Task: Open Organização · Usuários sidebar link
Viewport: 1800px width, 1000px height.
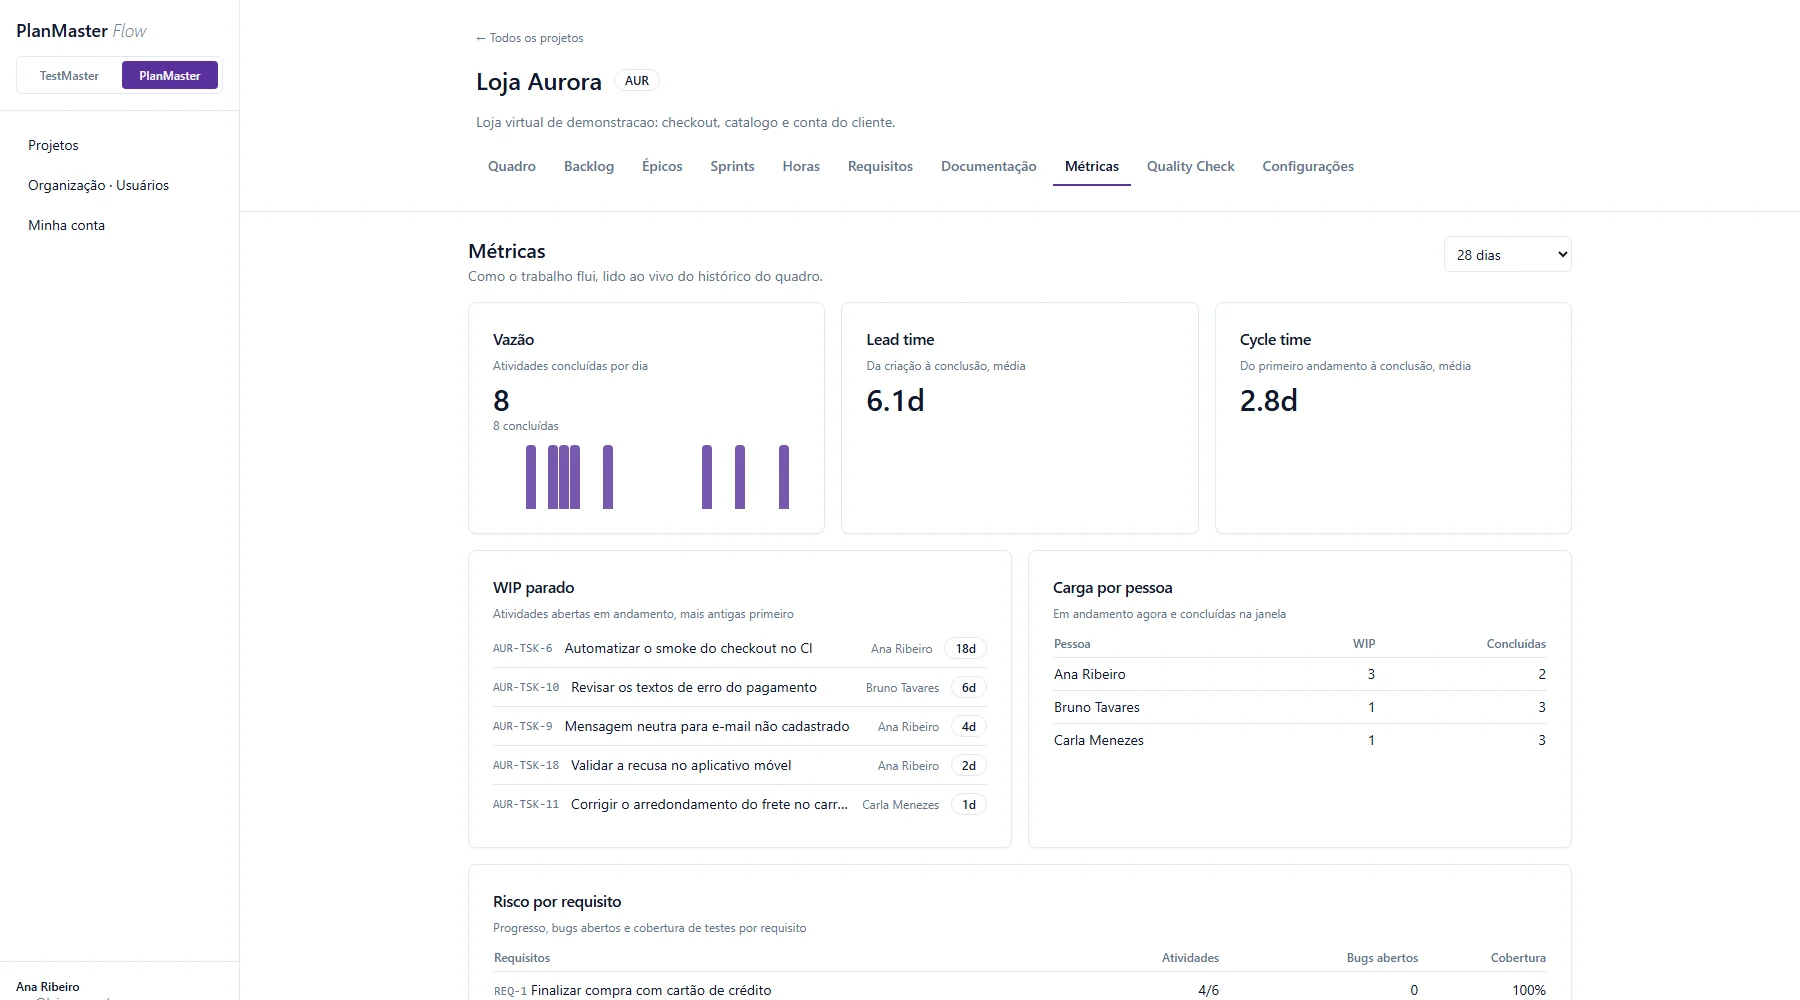Action: tap(98, 185)
